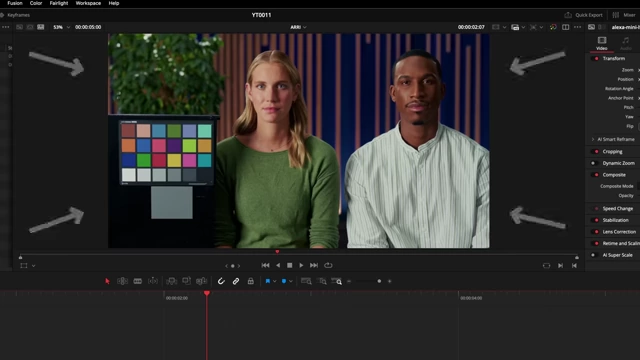Viewport: 640px width, 360px height.
Task: Stop viewer playback
Action: click(x=289, y=265)
